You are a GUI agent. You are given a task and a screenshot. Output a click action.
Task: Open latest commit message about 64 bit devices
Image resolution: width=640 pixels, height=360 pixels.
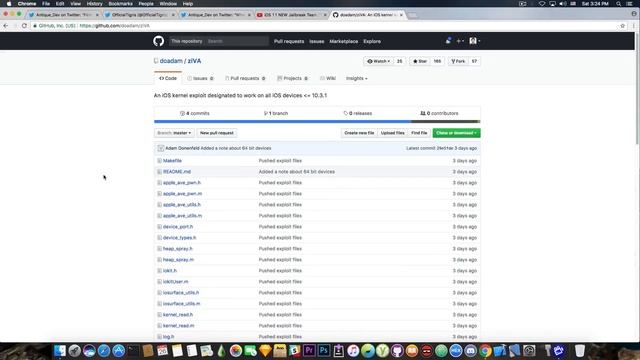click(x=236, y=148)
